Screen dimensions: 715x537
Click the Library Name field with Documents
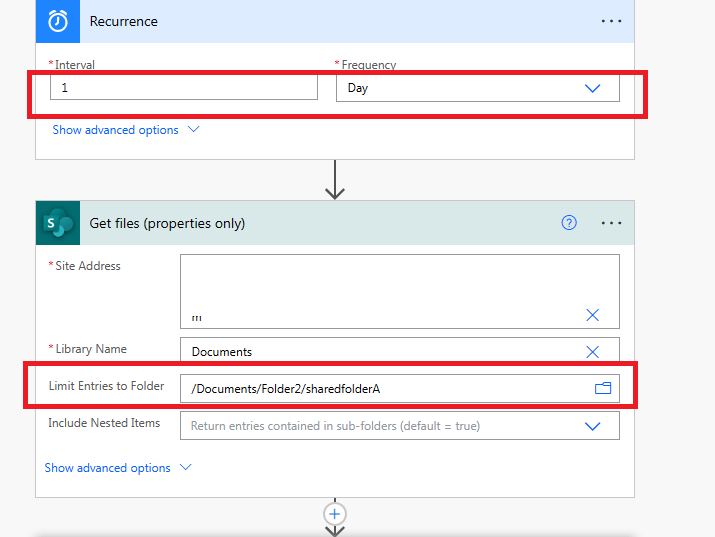[x=399, y=351]
